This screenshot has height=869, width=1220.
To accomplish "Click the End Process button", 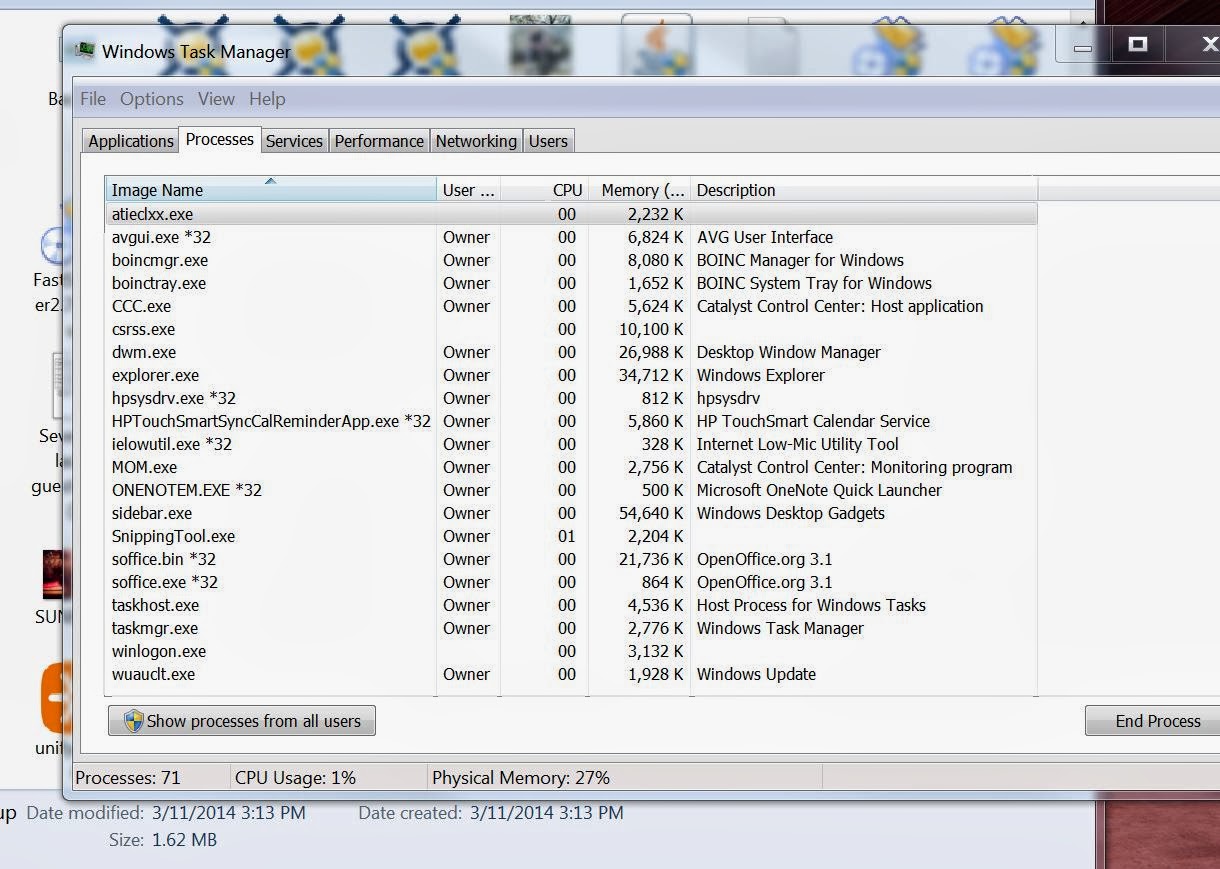I will coord(1153,721).
